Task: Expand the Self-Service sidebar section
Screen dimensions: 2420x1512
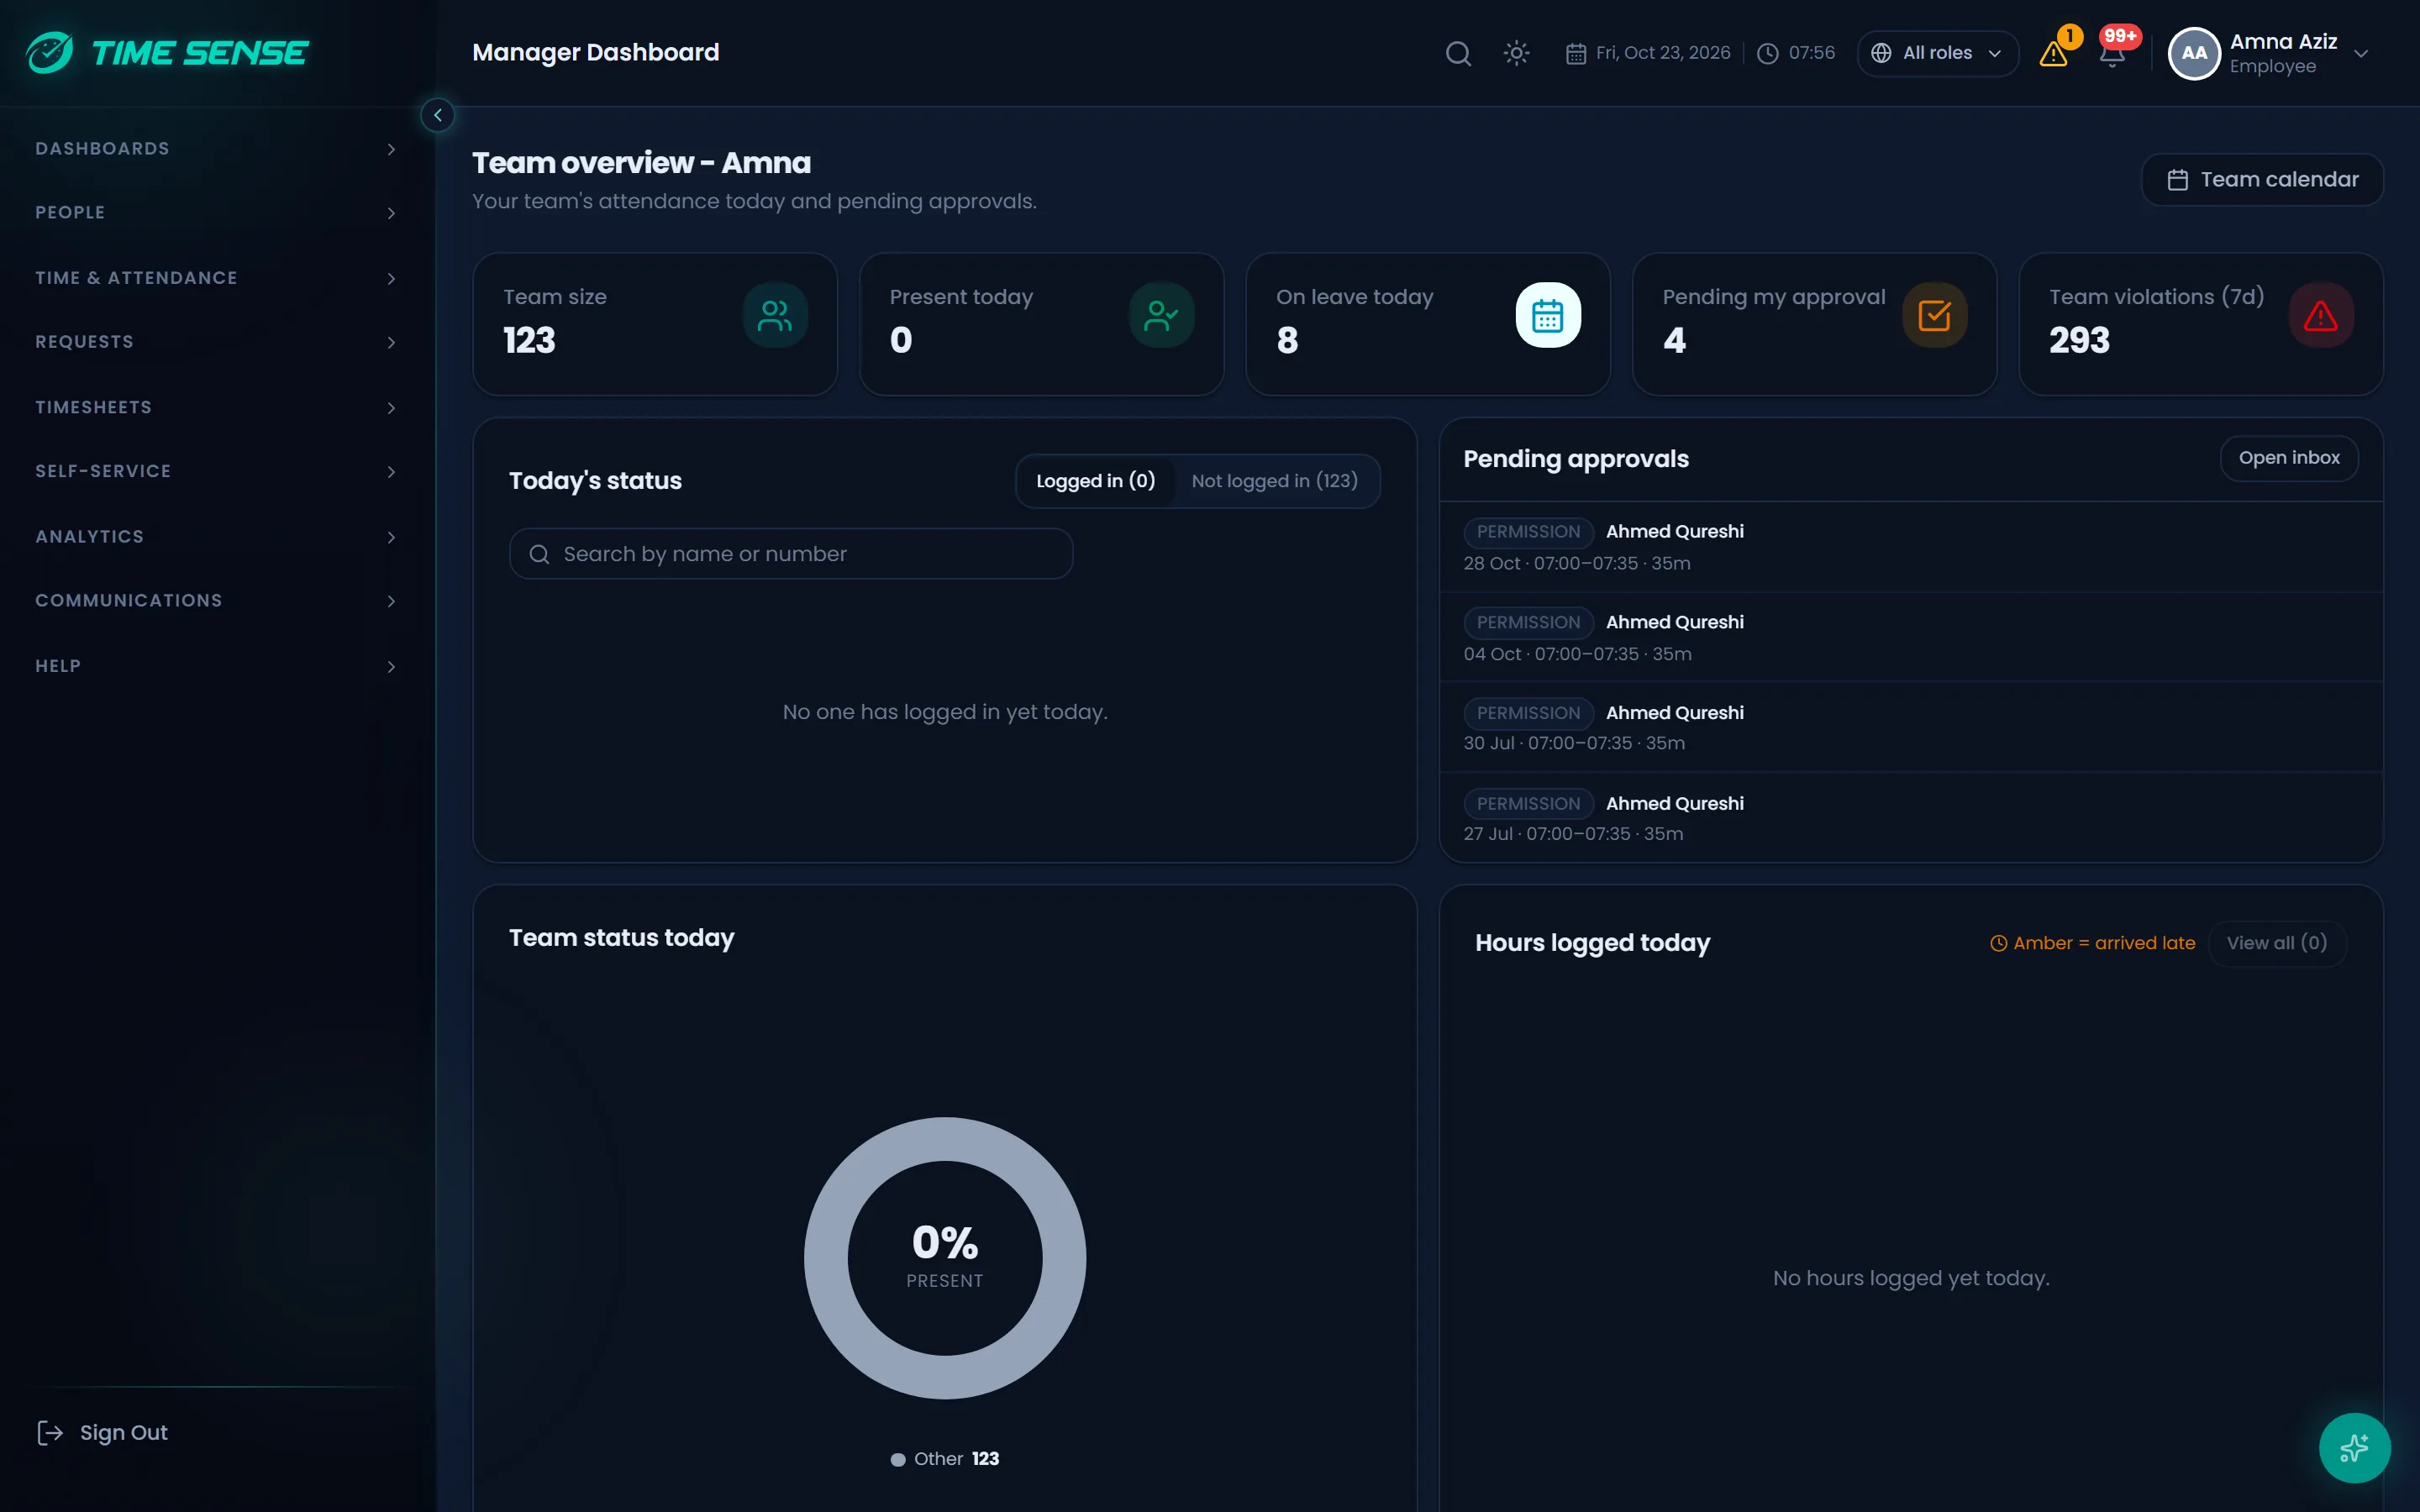Action: pos(216,471)
